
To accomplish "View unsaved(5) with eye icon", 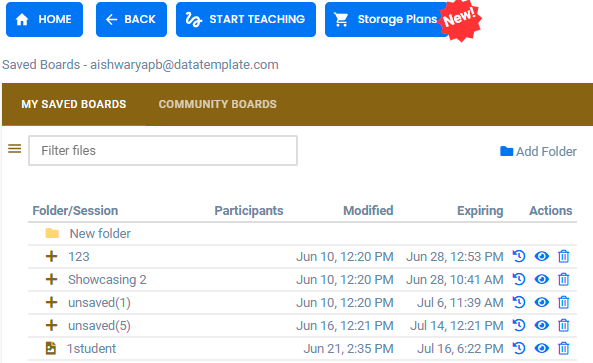I will pyautogui.click(x=542, y=326).
